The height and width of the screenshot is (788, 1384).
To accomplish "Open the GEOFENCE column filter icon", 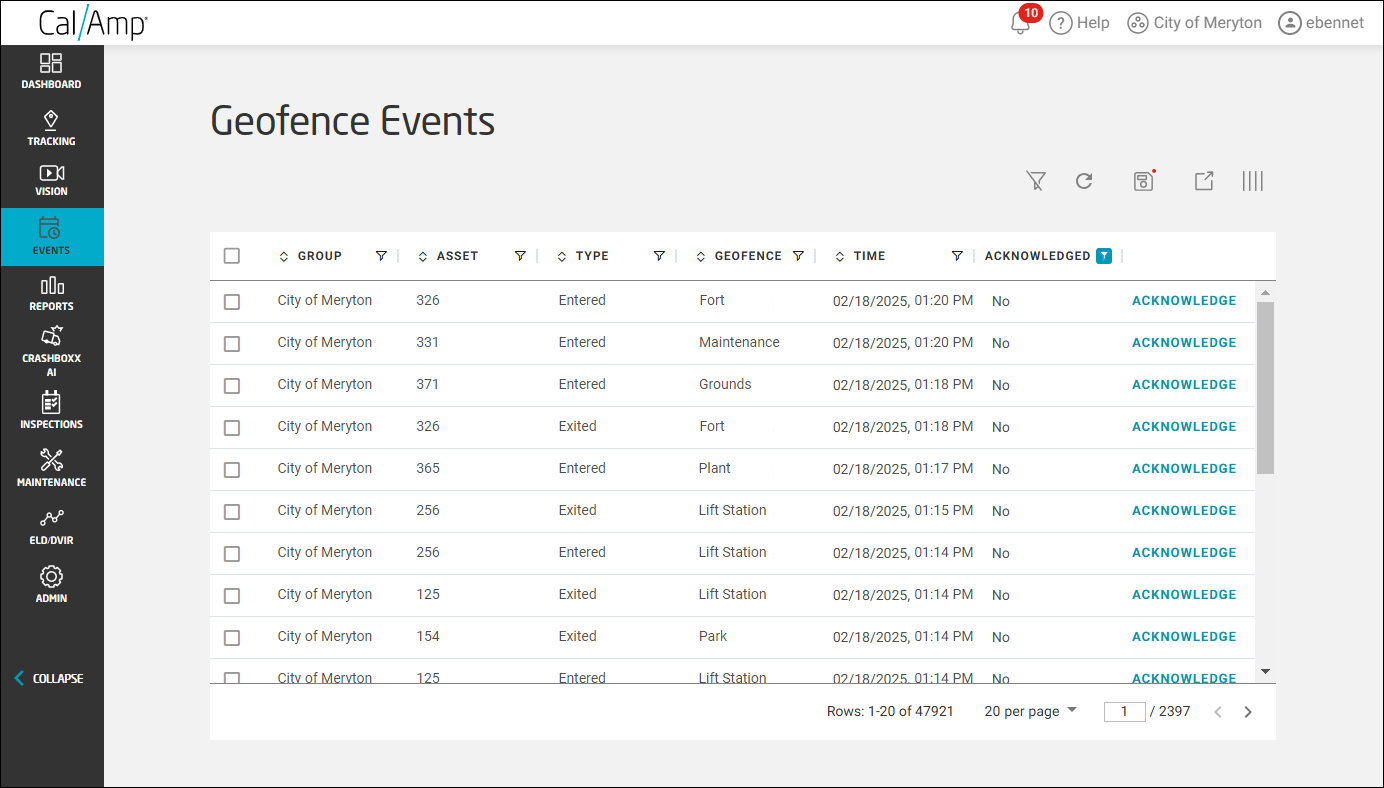I will pyautogui.click(x=798, y=256).
